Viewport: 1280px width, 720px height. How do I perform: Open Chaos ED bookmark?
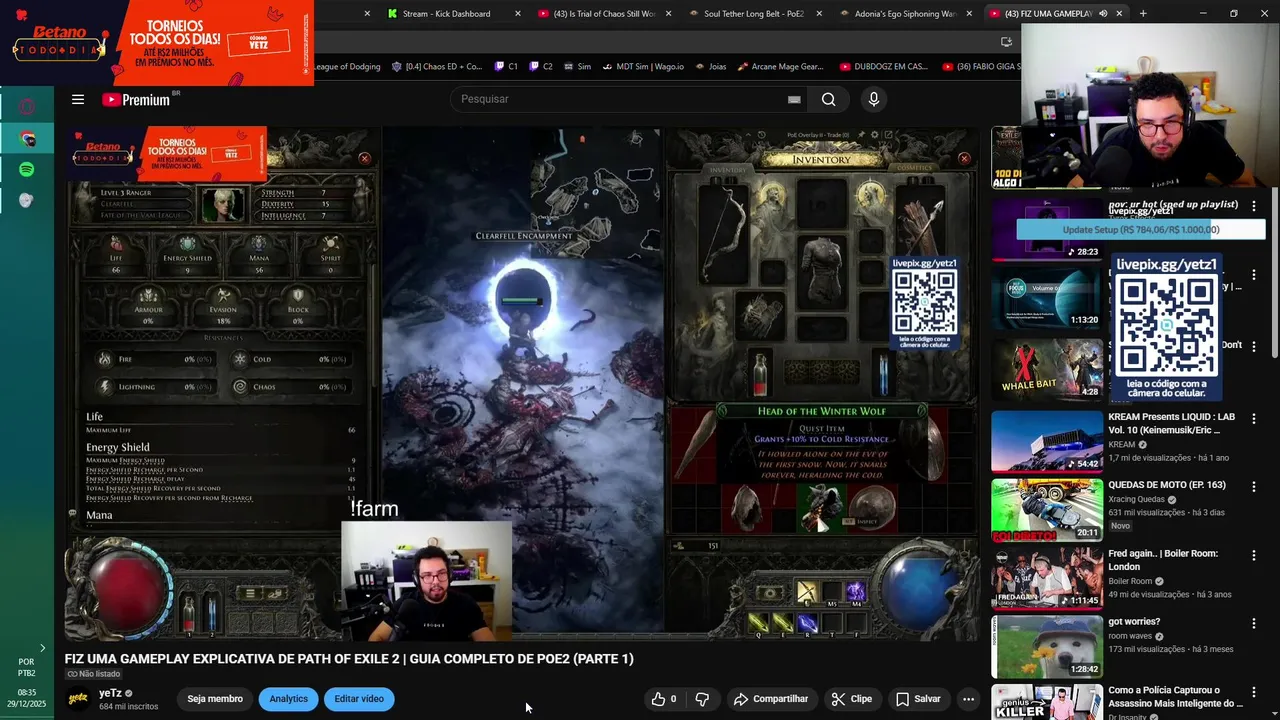(437, 66)
